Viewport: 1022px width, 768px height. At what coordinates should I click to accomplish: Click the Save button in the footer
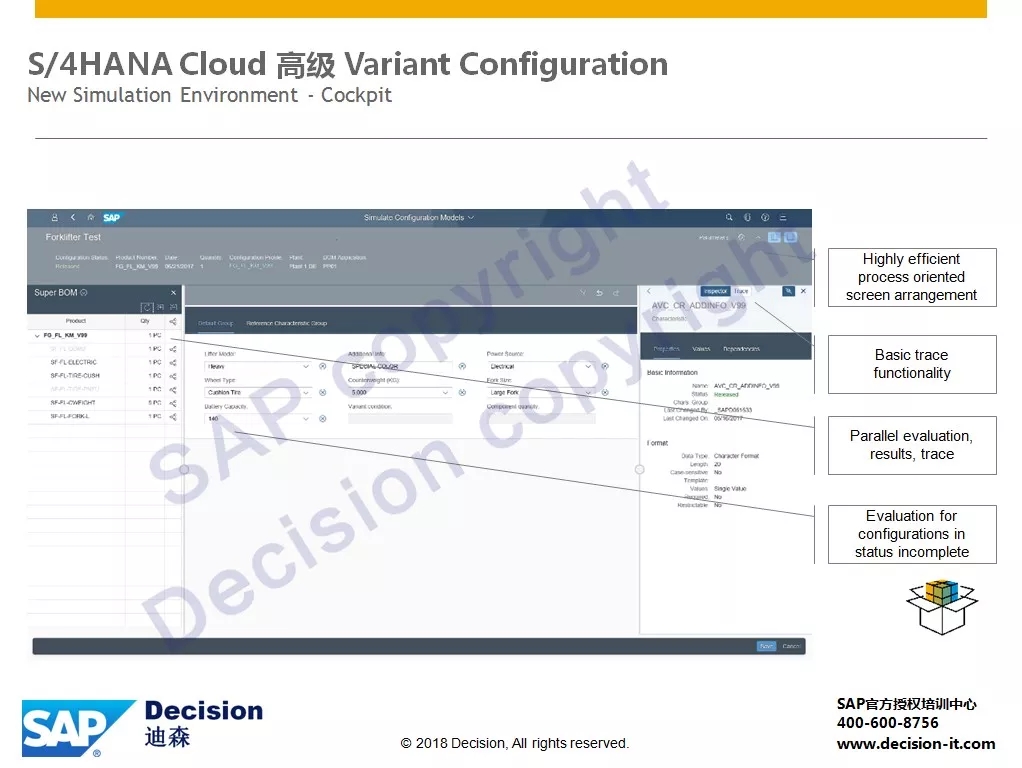[x=766, y=646]
